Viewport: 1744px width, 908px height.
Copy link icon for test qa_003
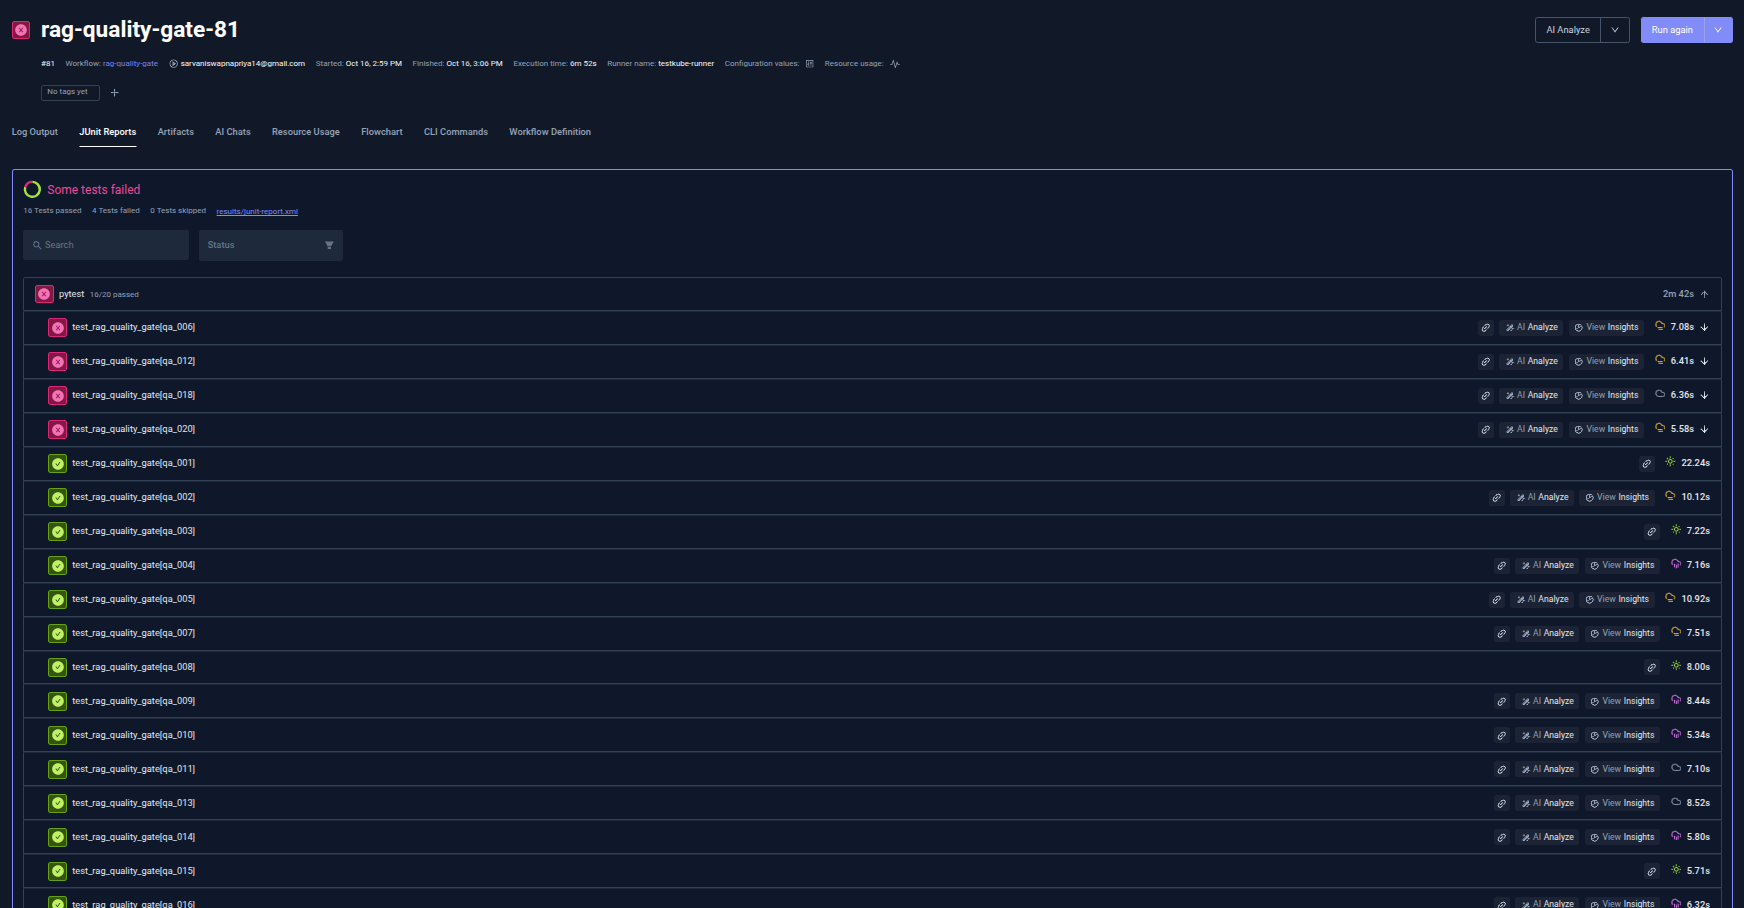(1652, 531)
